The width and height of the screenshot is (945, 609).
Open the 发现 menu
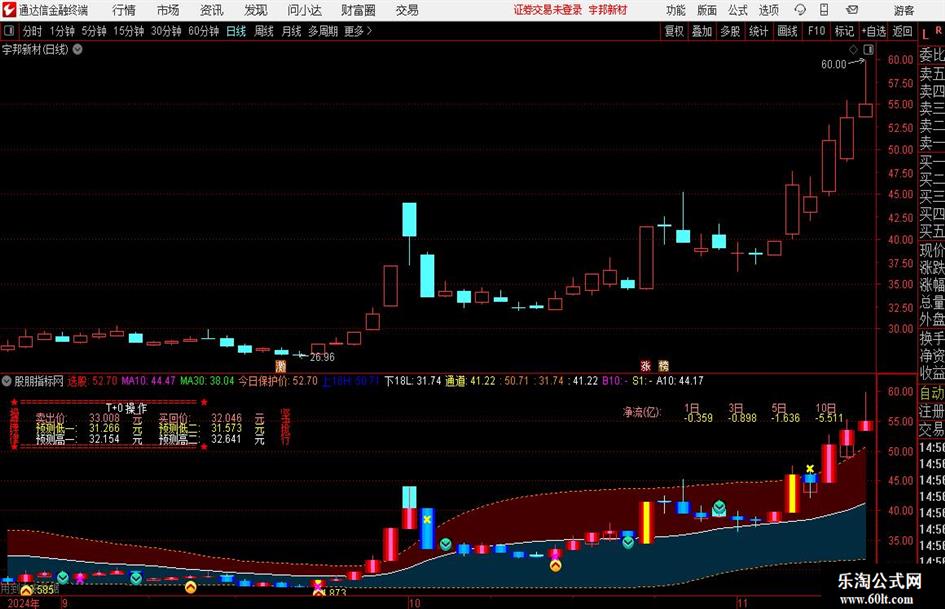256,10
